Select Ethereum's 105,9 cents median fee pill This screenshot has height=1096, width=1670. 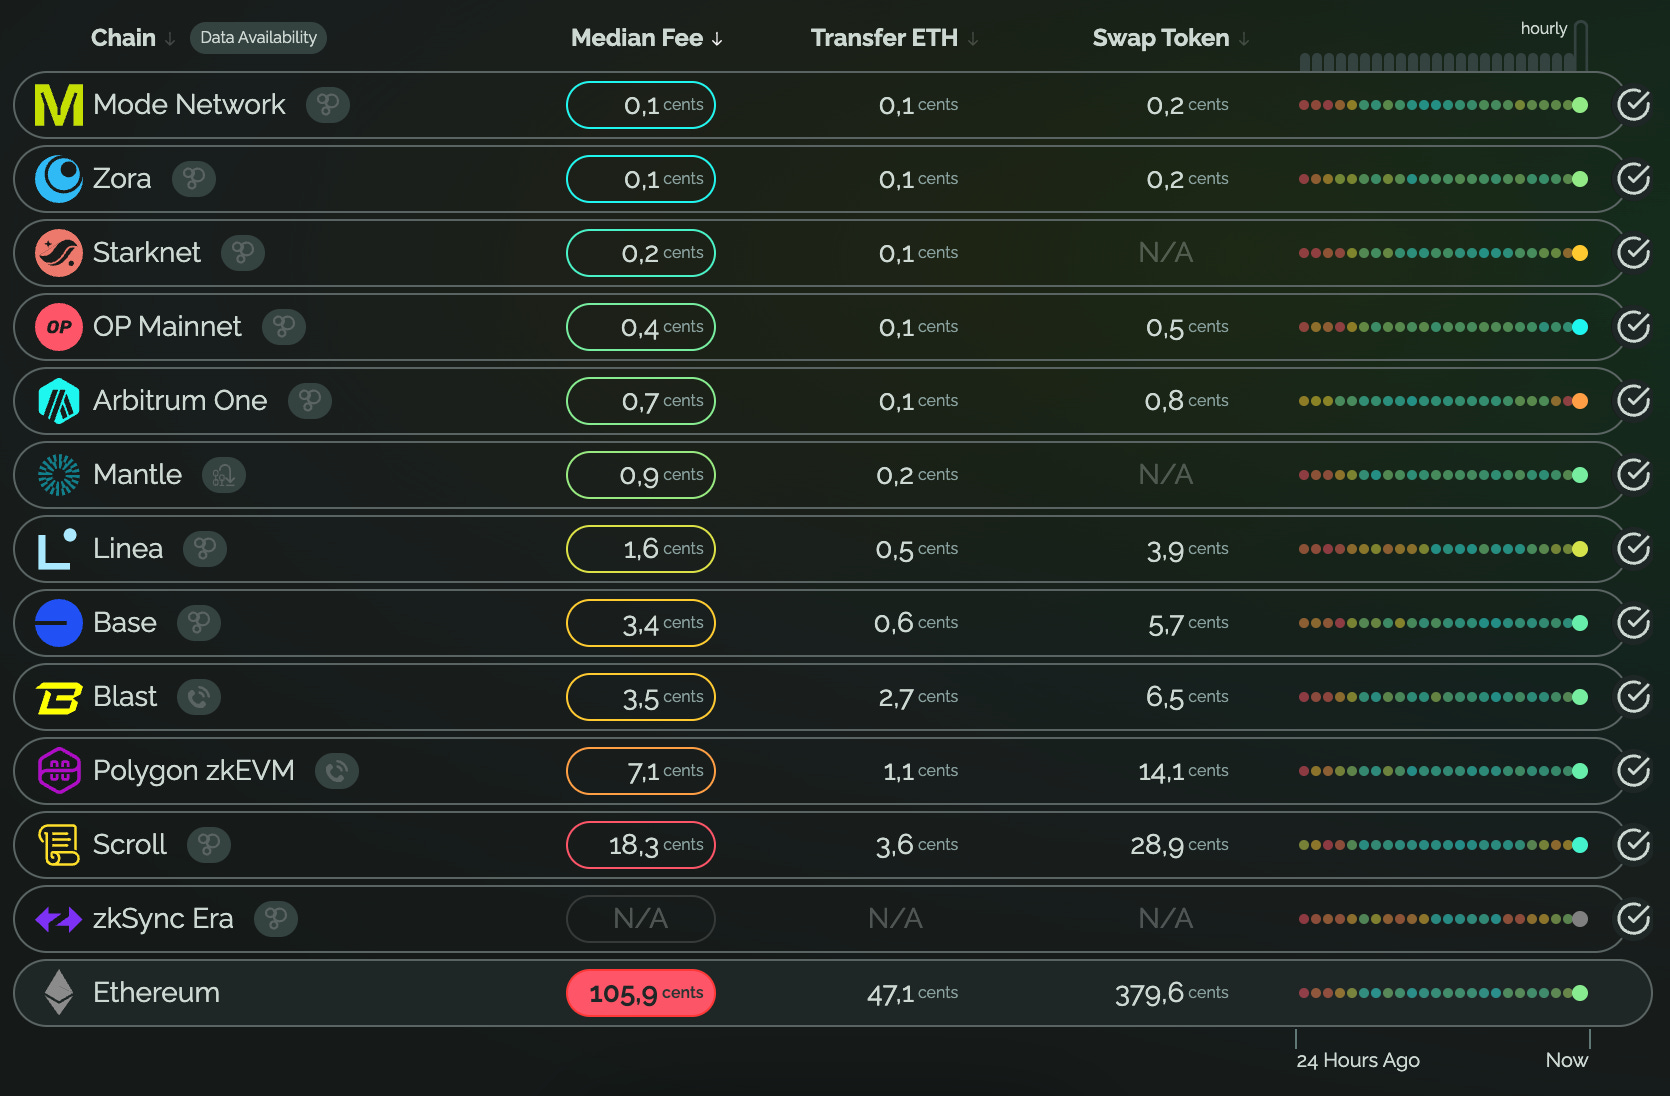pos(641,993)
